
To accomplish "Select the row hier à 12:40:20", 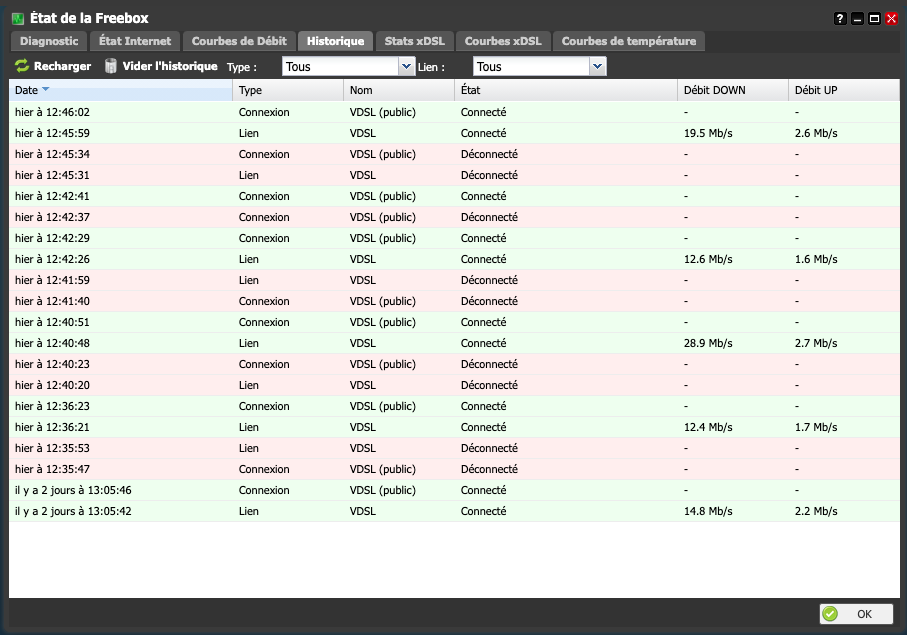I will (454, 385).
